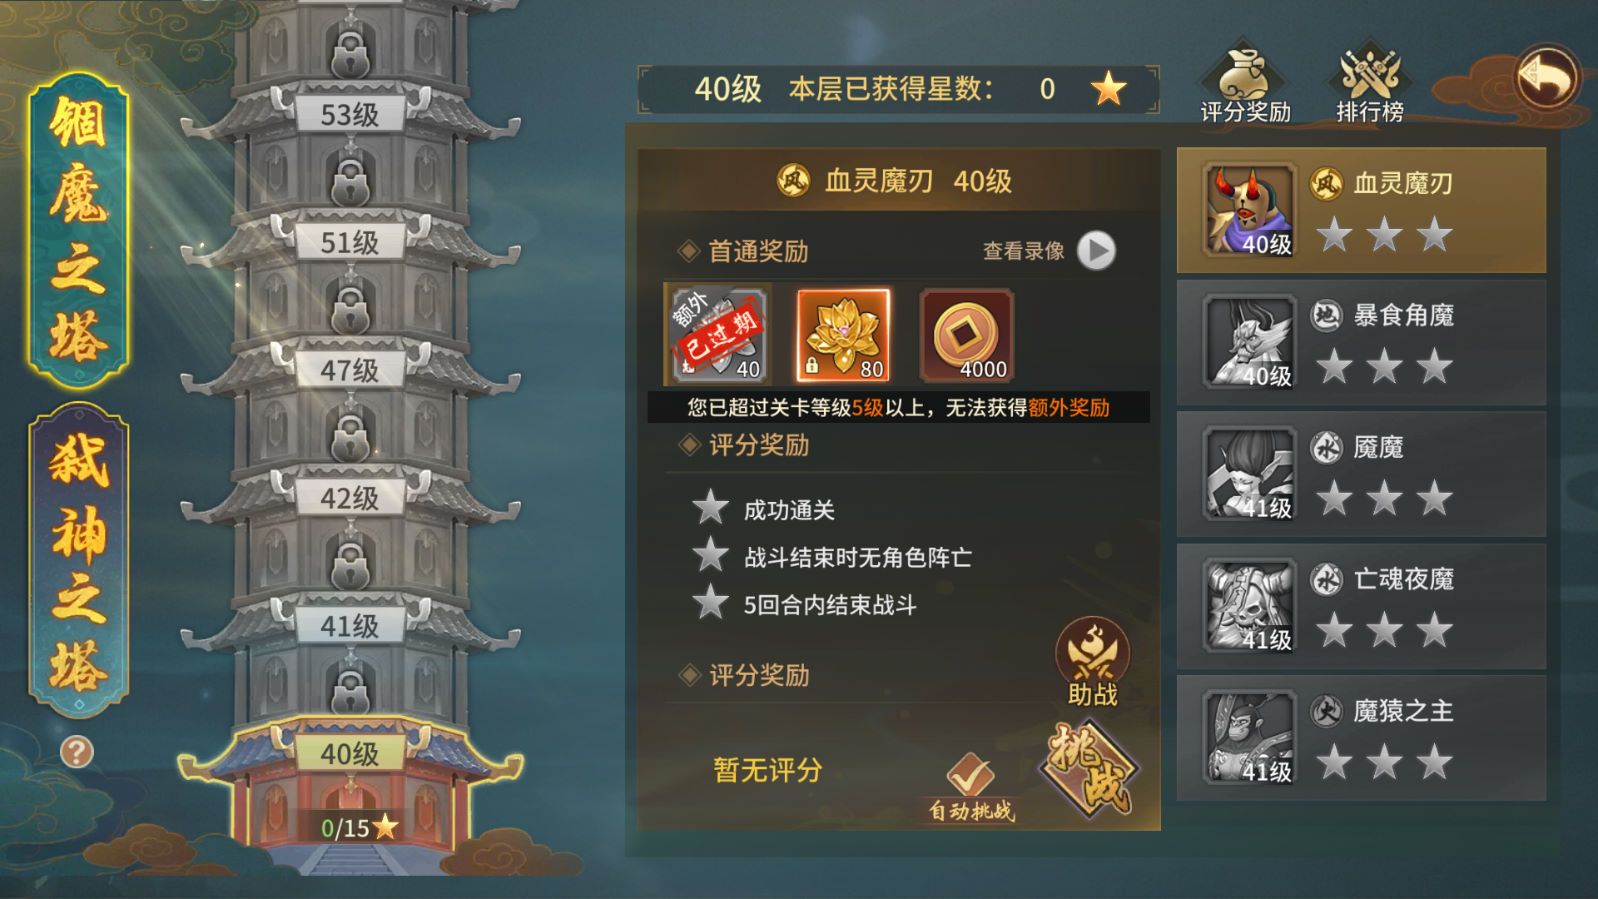This screenshot has height=899, width=1598.
Task: Open the 评分奖励 reward bag icon
Action: click(x=1244, y=83)
